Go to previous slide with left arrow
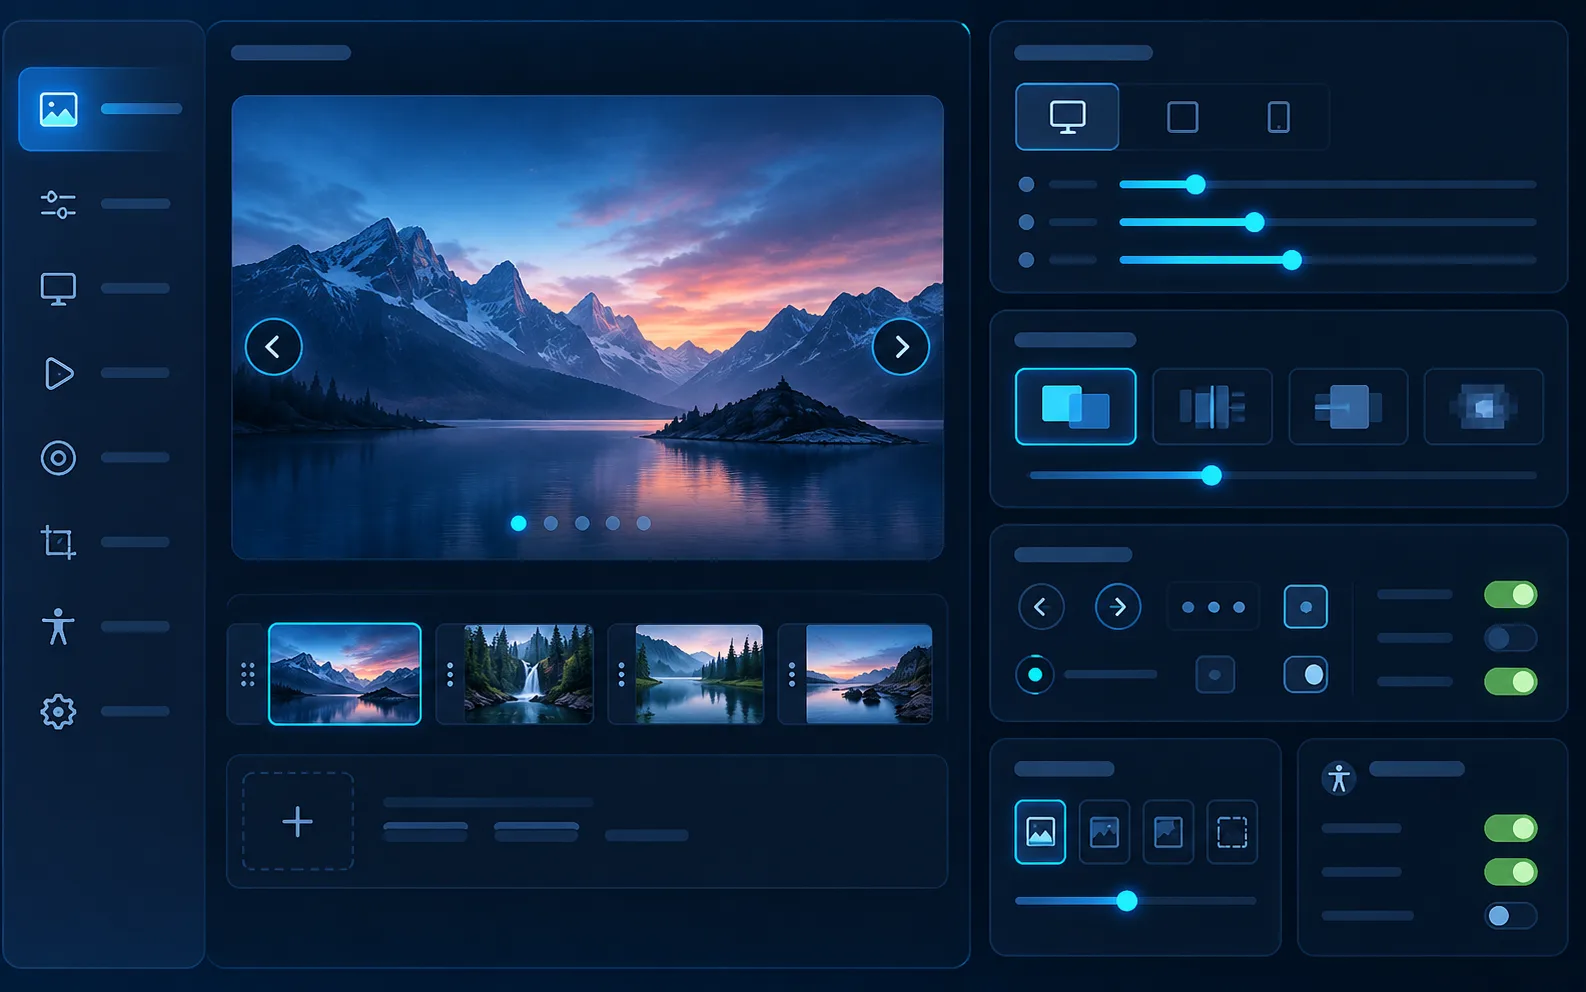The width and height of the screenshot is (1586, 992). [x=273, y=347]
